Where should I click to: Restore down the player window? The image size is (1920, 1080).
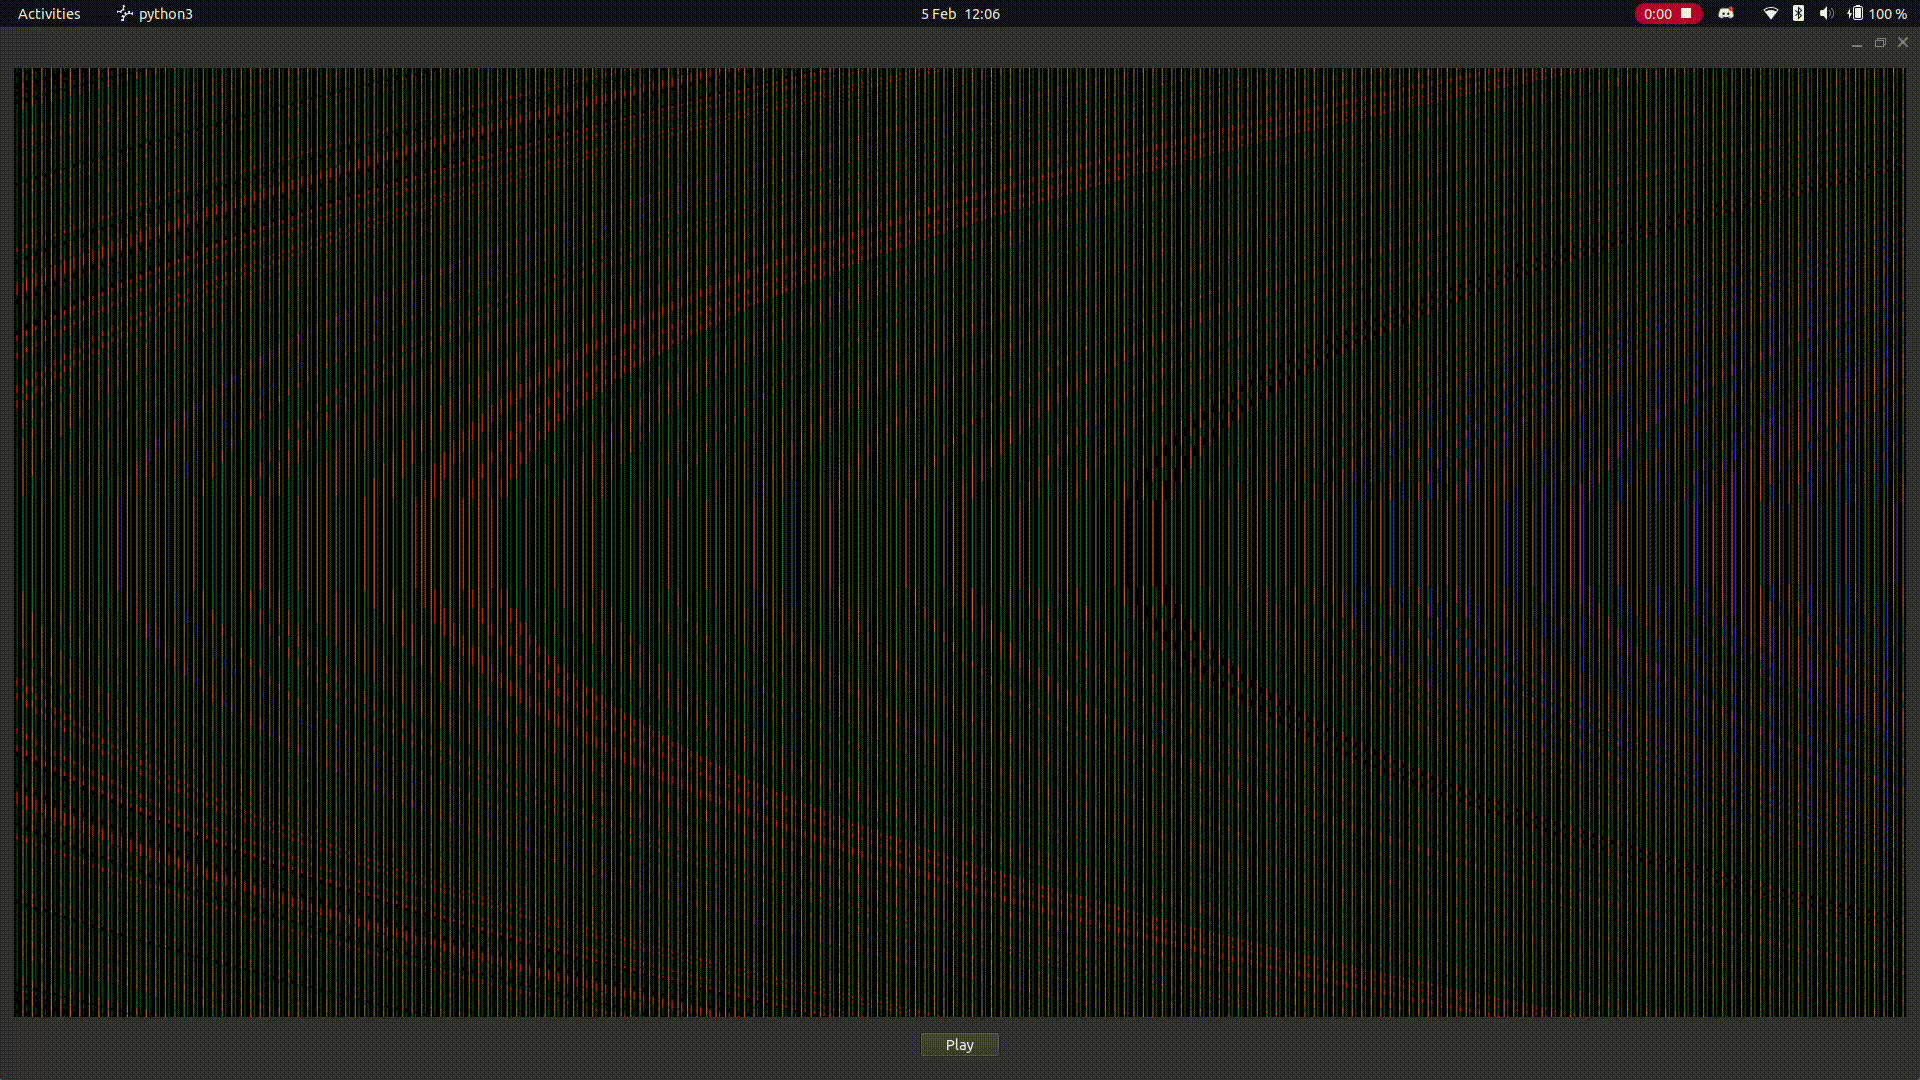[x=1880, y=43]
